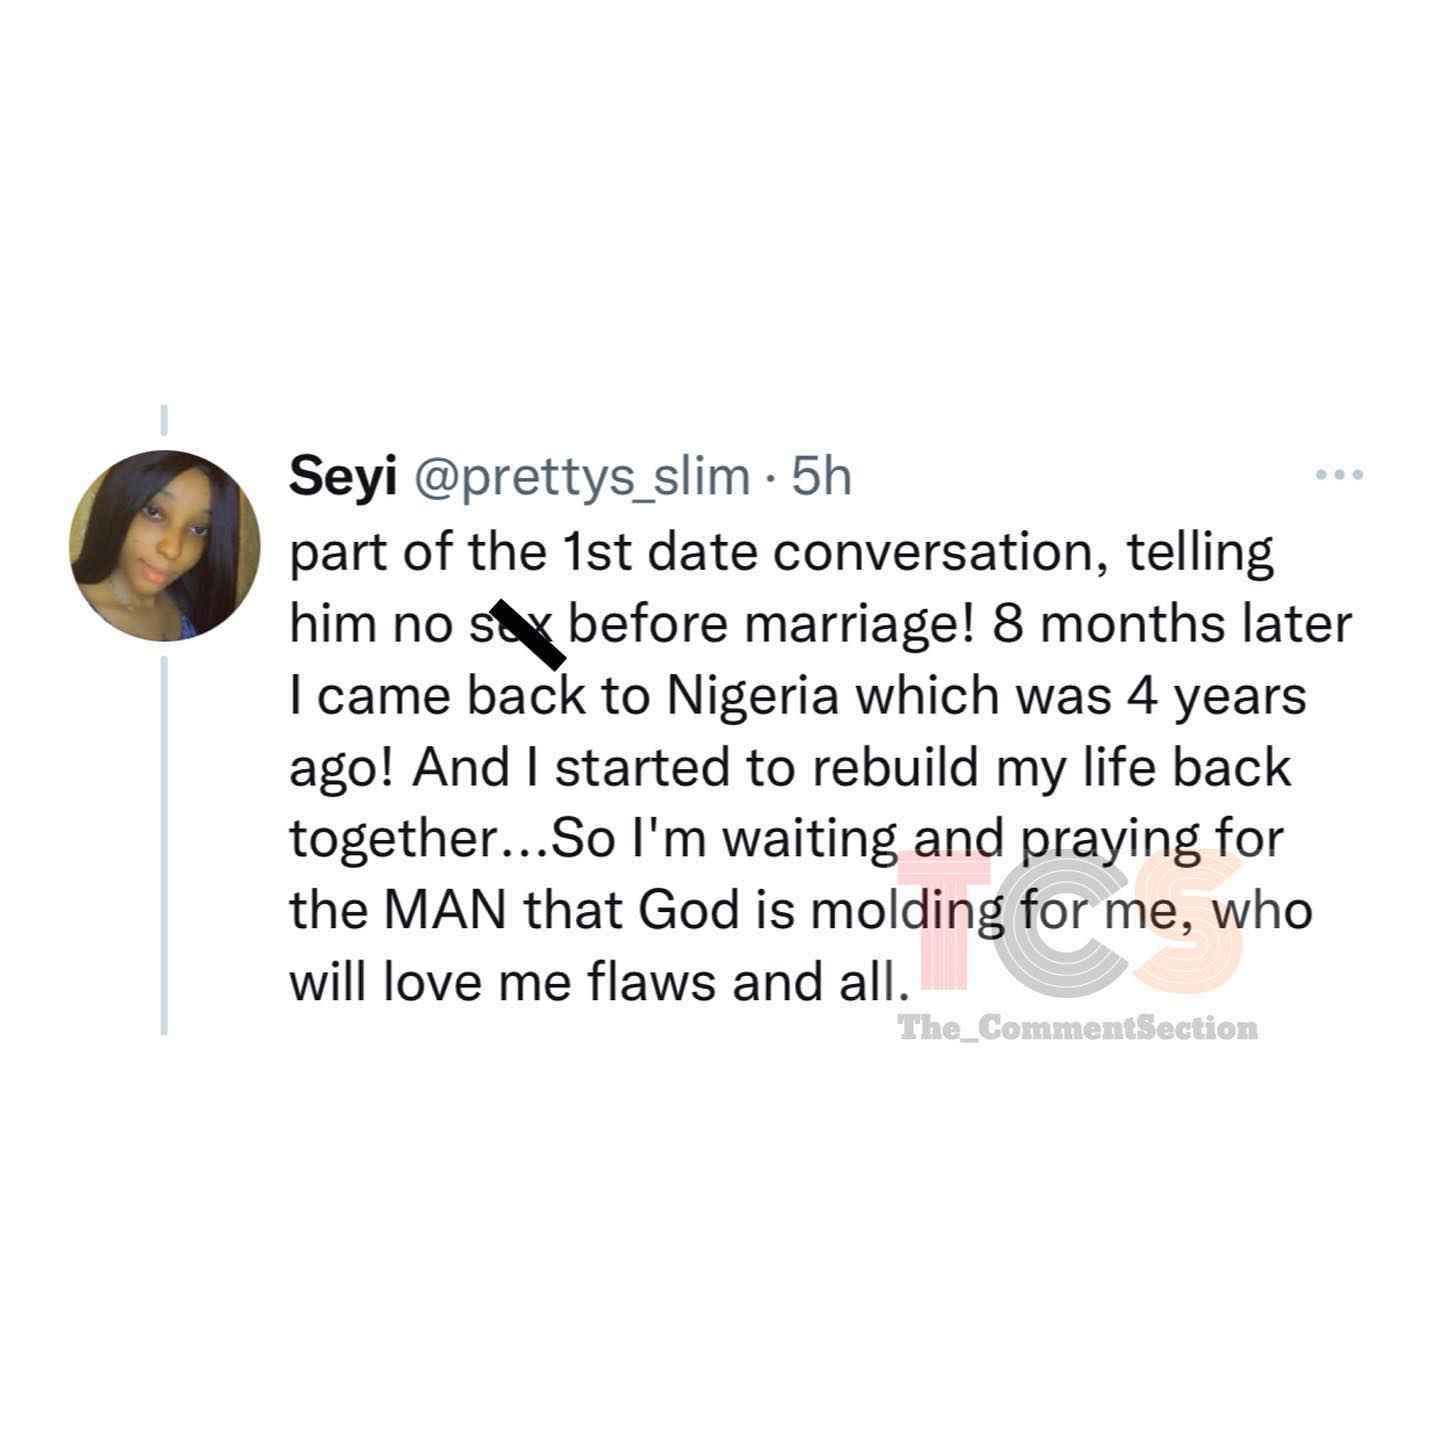
Task: Open the tweet body to expand it
Action: point(820,769)
